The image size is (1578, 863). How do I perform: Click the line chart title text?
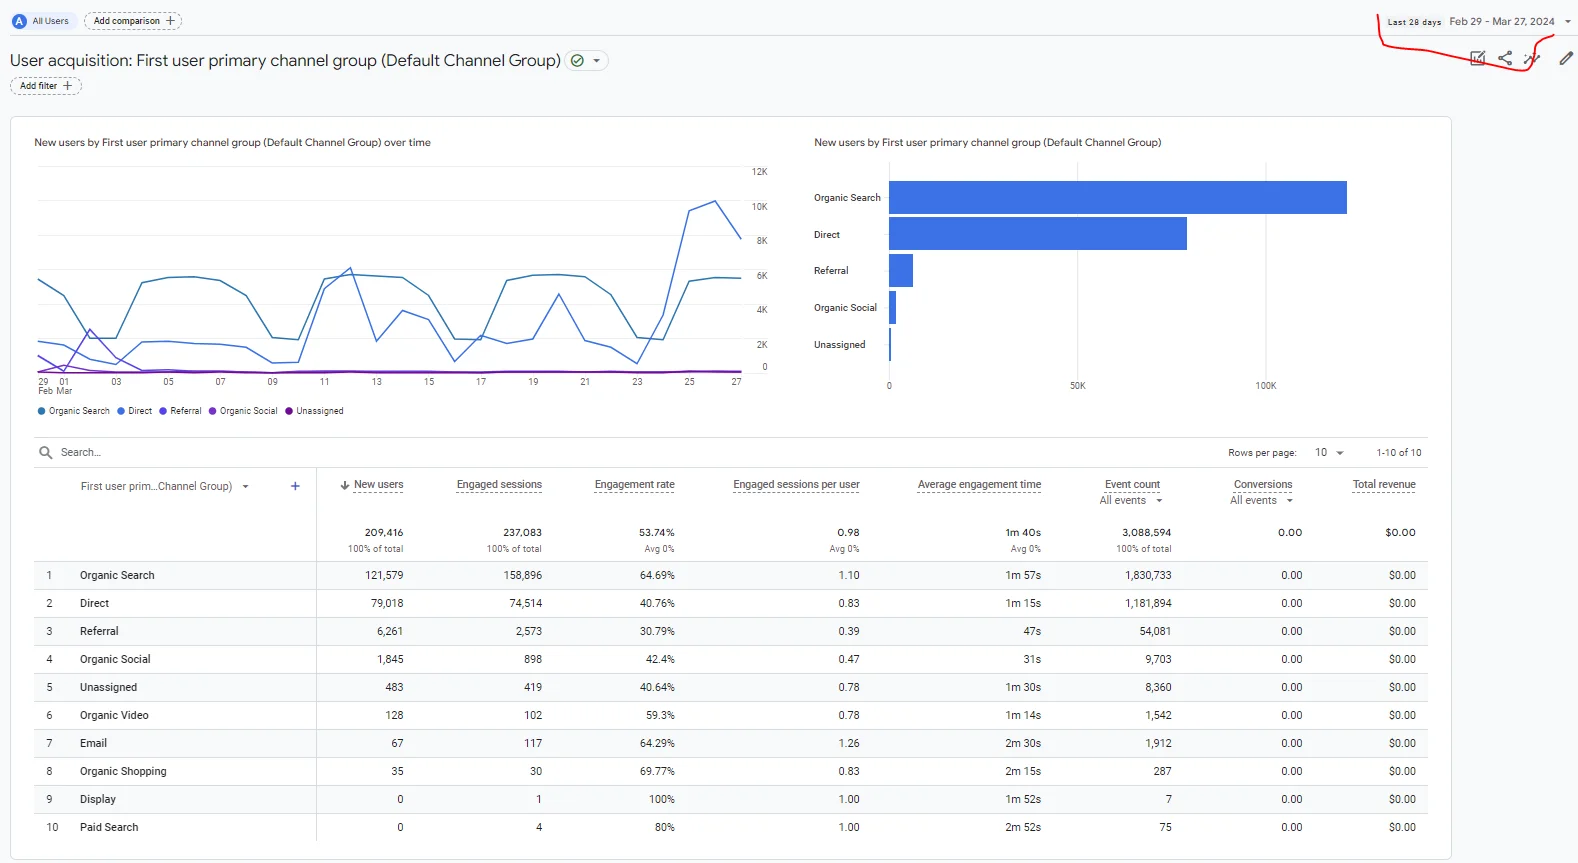click(x=232, y=143)
